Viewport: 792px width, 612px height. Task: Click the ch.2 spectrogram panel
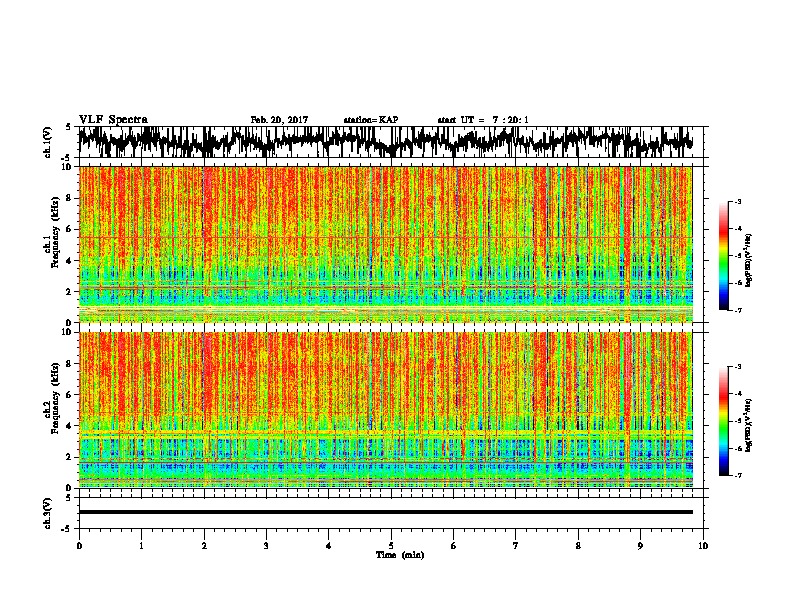tap(386, 410)
